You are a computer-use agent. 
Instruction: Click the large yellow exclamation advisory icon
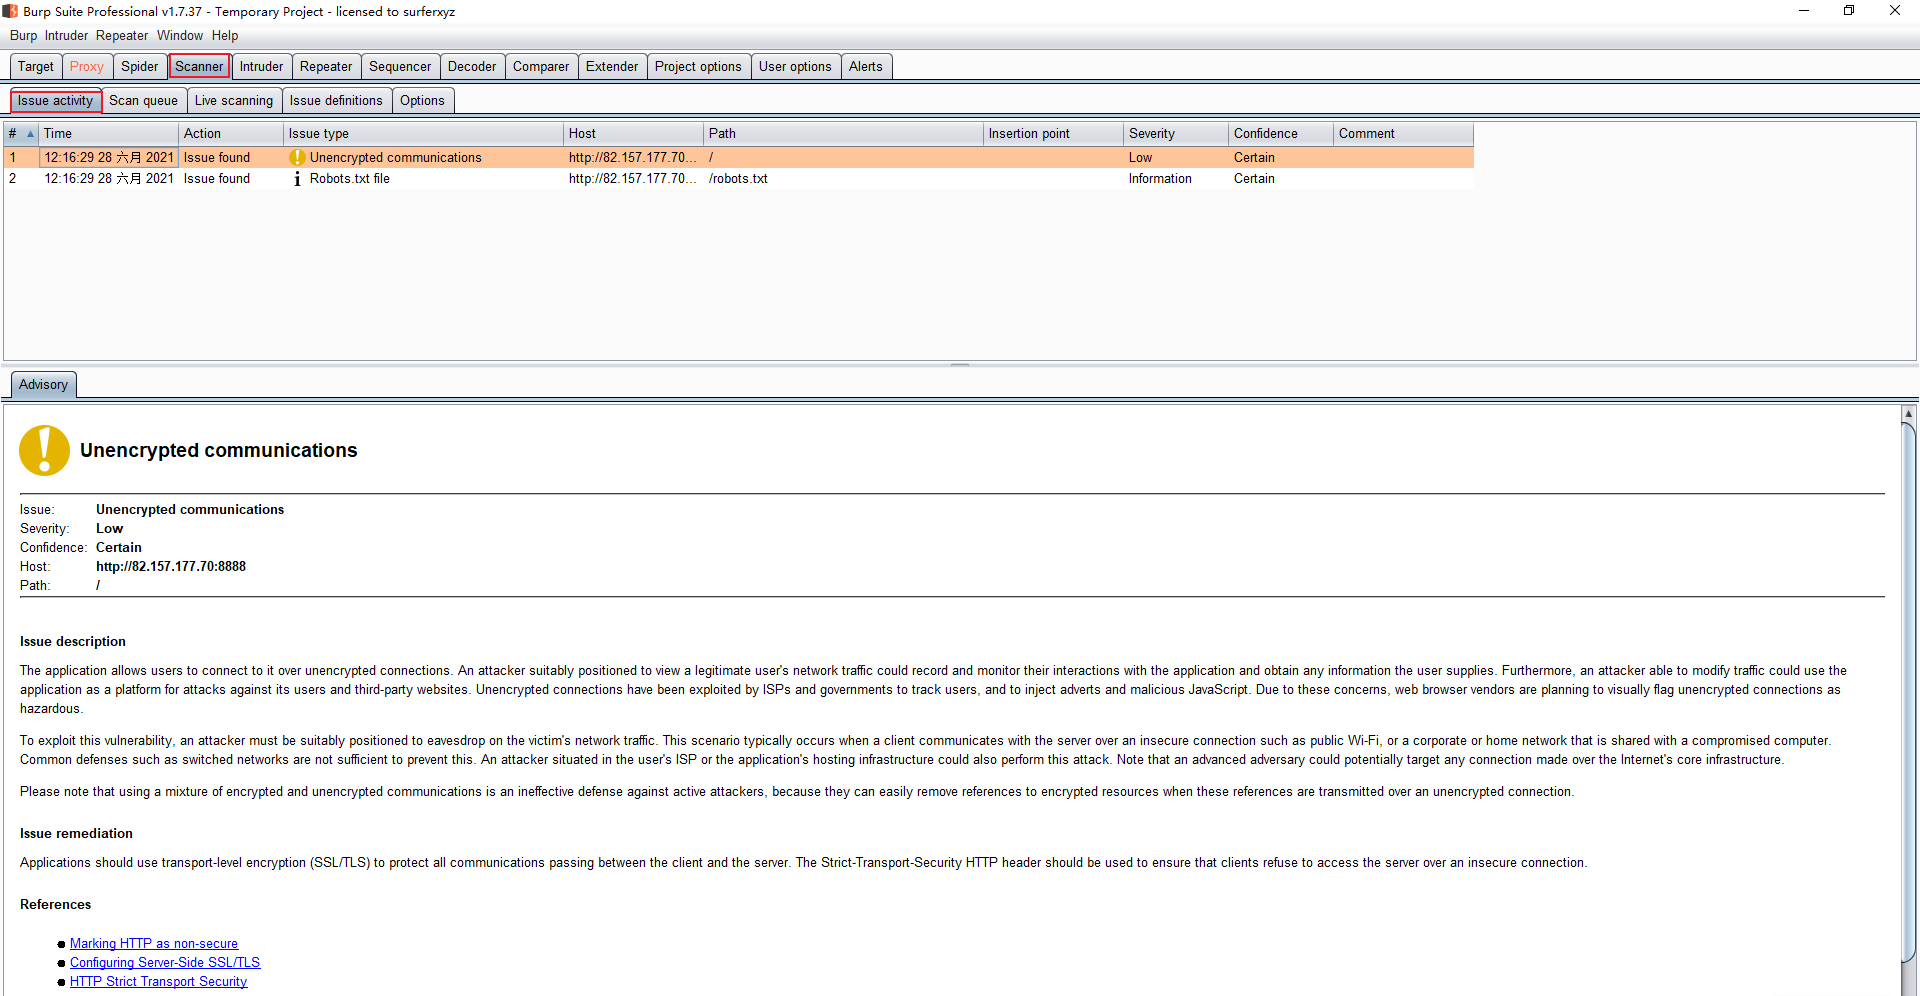coord(44,450)
